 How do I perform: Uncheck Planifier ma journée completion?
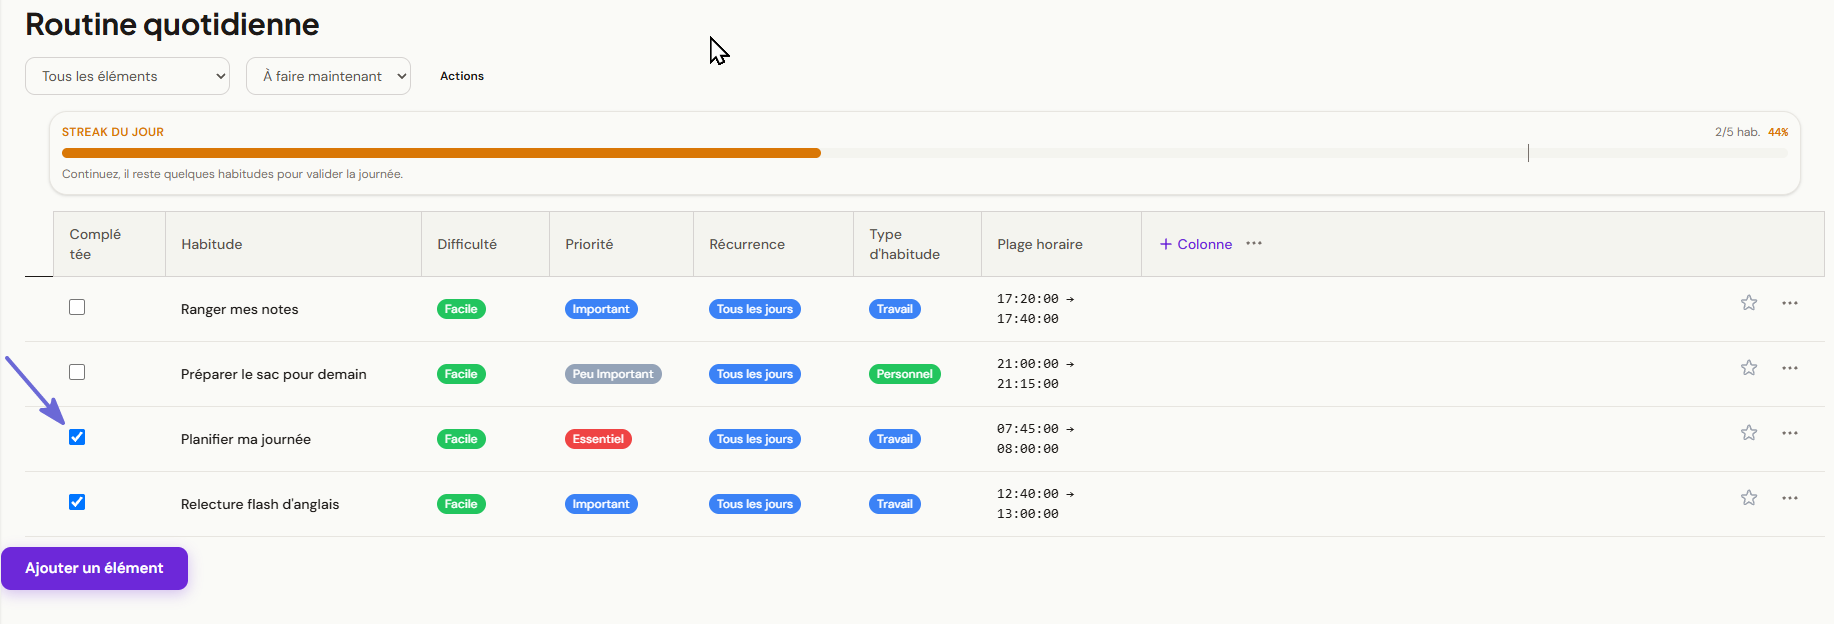coord(77,437)
